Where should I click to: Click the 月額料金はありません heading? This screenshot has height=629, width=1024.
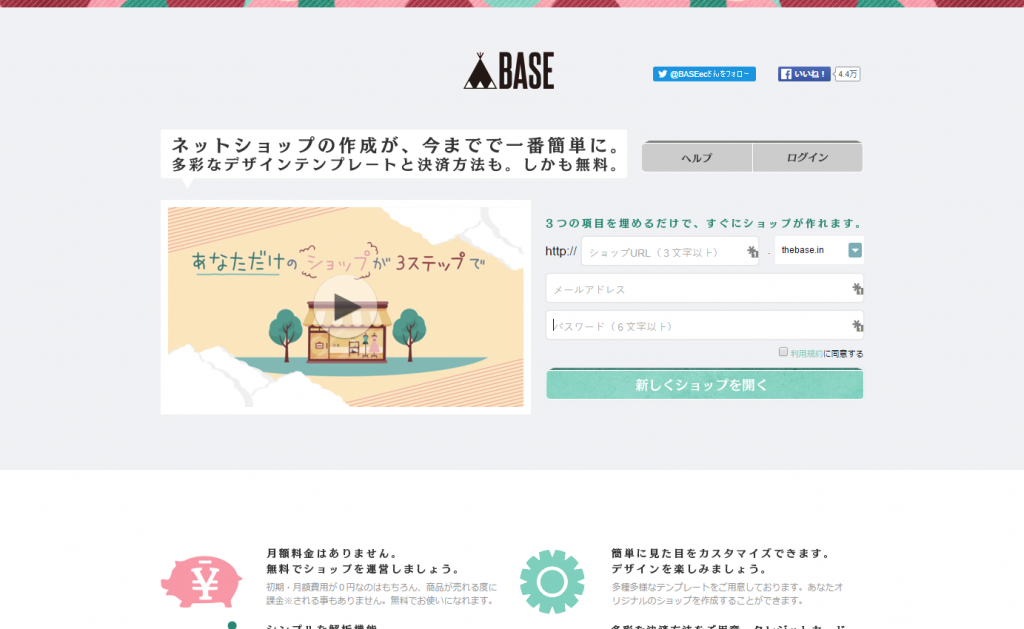[333, 553]
